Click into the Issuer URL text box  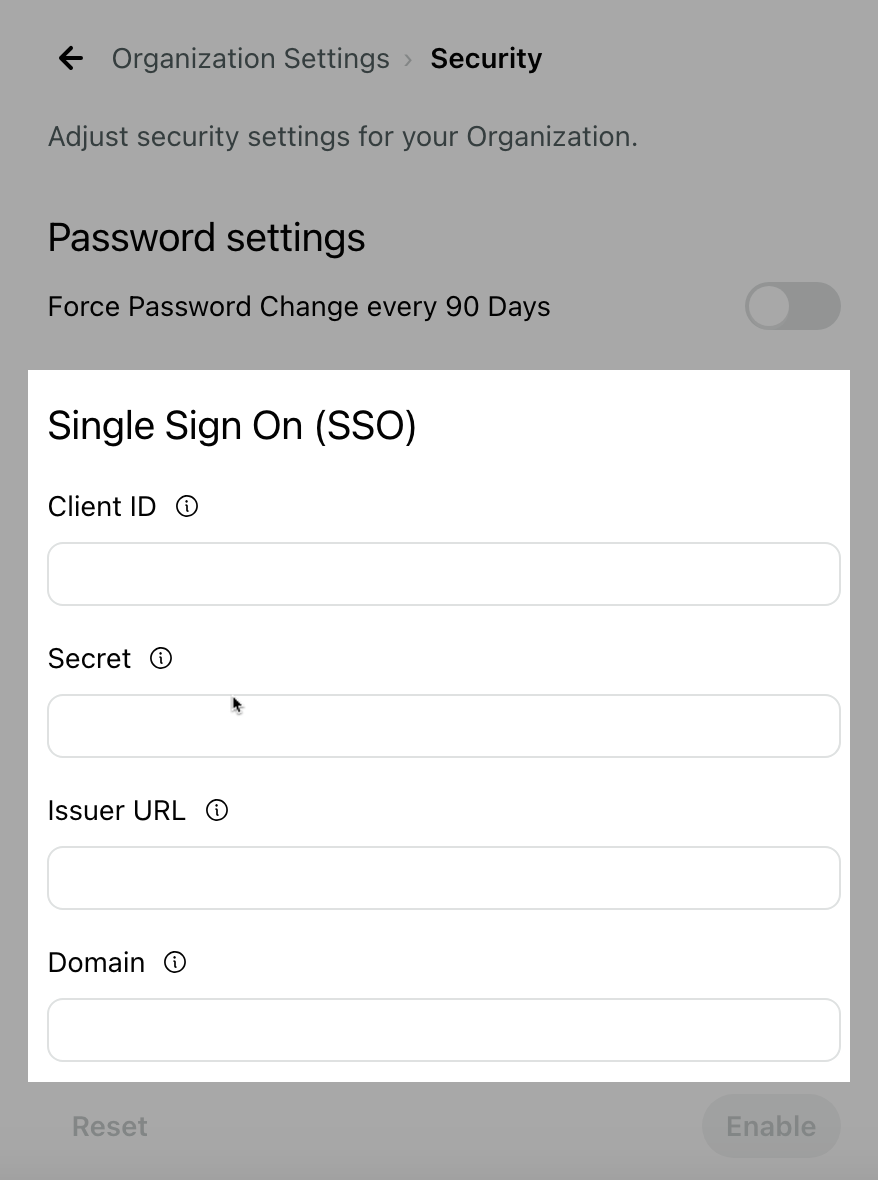click(444, 878)
